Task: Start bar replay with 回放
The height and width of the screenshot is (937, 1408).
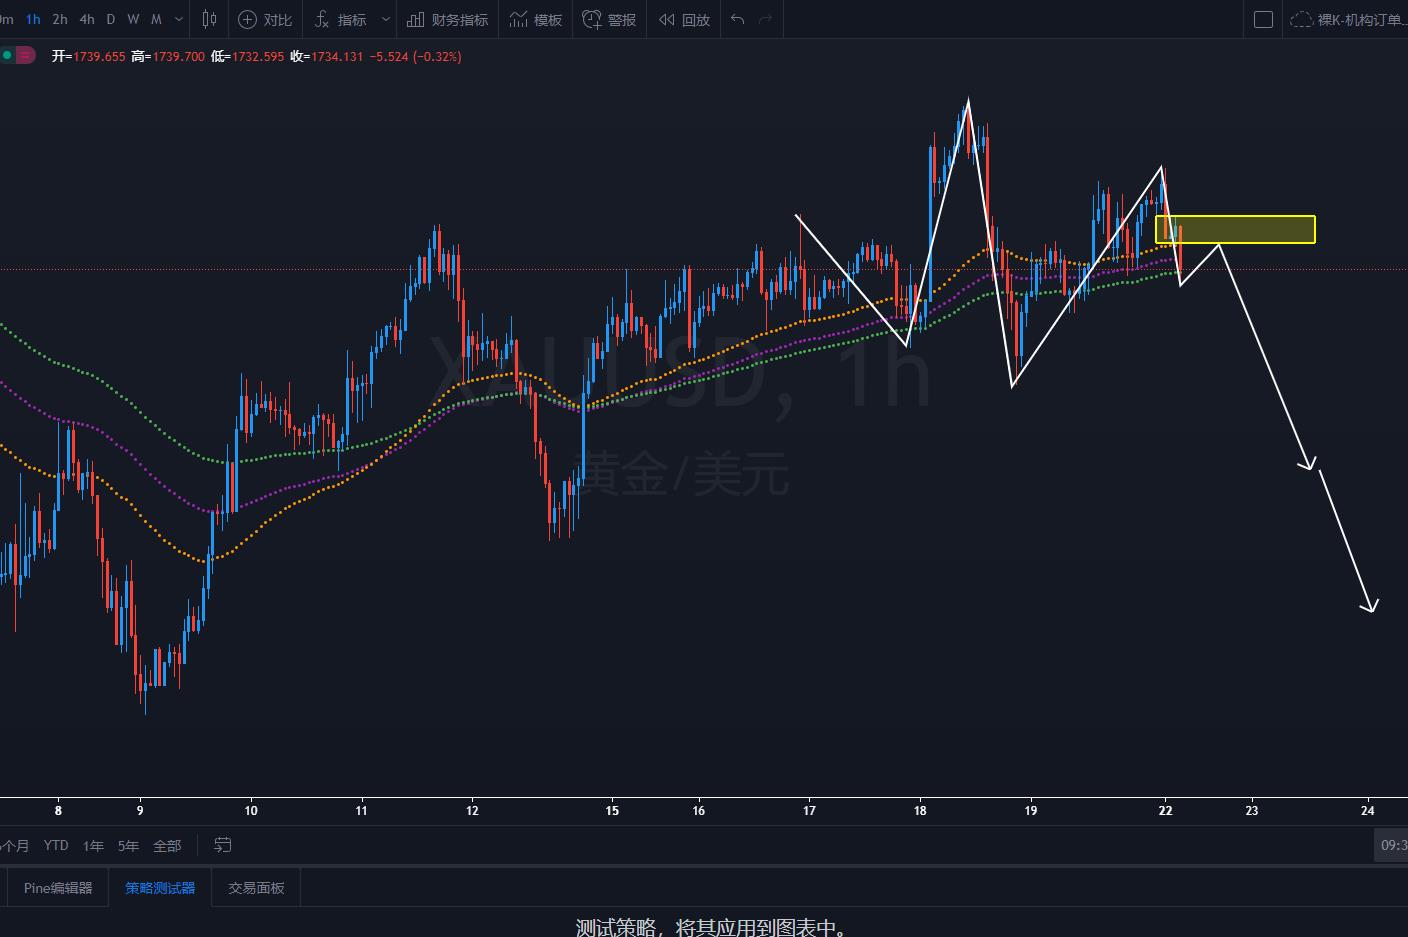Action: (684, 19)
